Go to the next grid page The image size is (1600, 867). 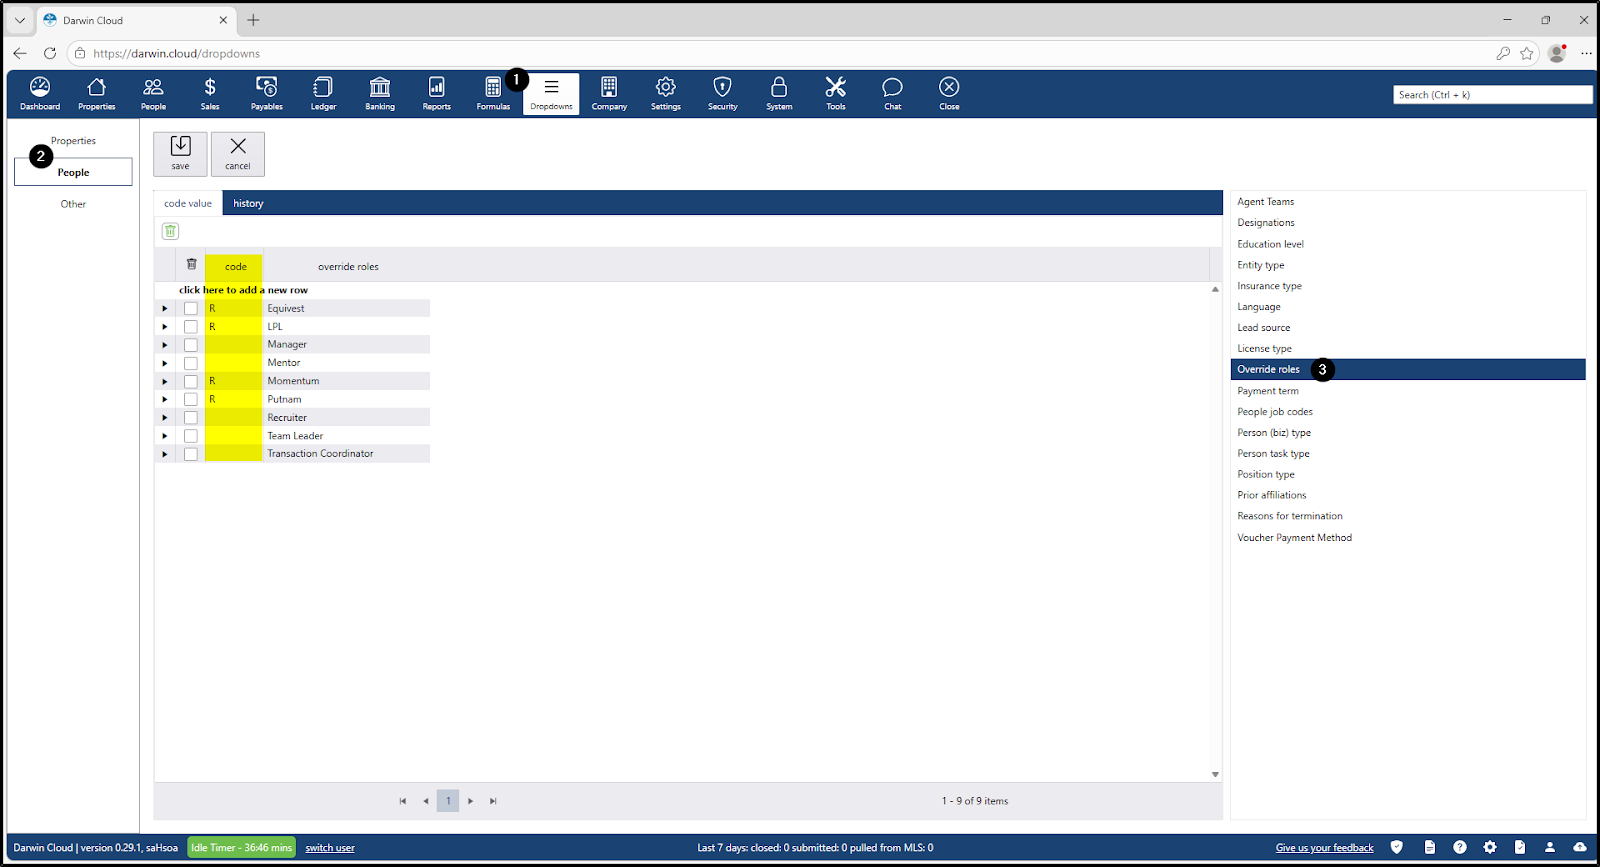click(471, 801)
